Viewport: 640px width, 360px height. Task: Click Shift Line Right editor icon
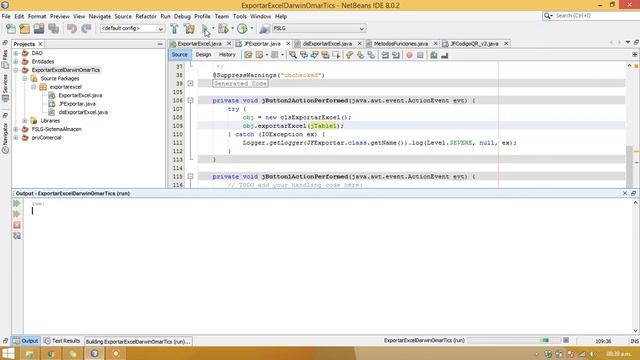point(396,55)
